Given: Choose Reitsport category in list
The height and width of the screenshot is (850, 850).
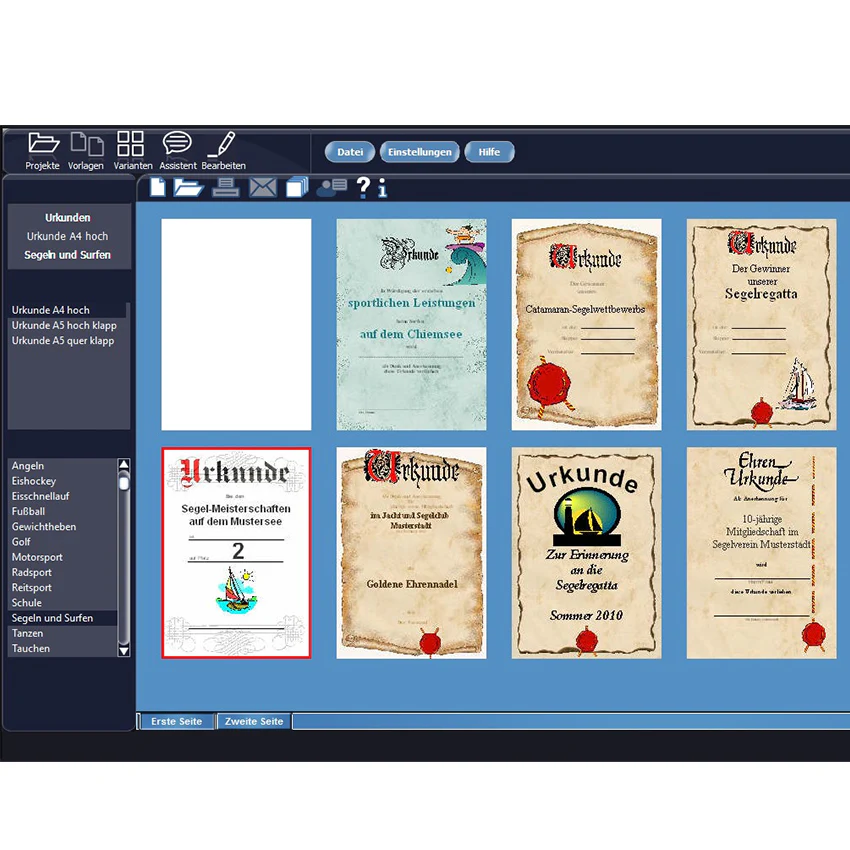Looking at the screenshot, I should tap(62, 587).
